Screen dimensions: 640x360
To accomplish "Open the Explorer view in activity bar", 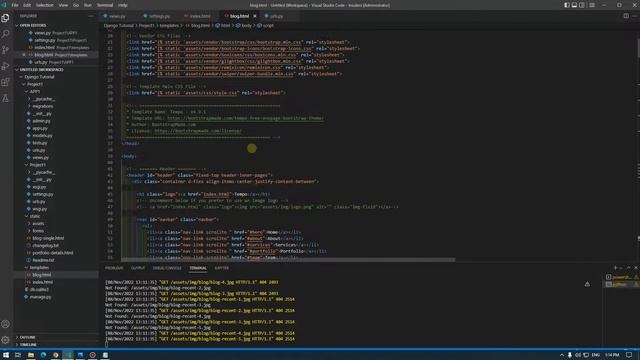I will point(5,18).
